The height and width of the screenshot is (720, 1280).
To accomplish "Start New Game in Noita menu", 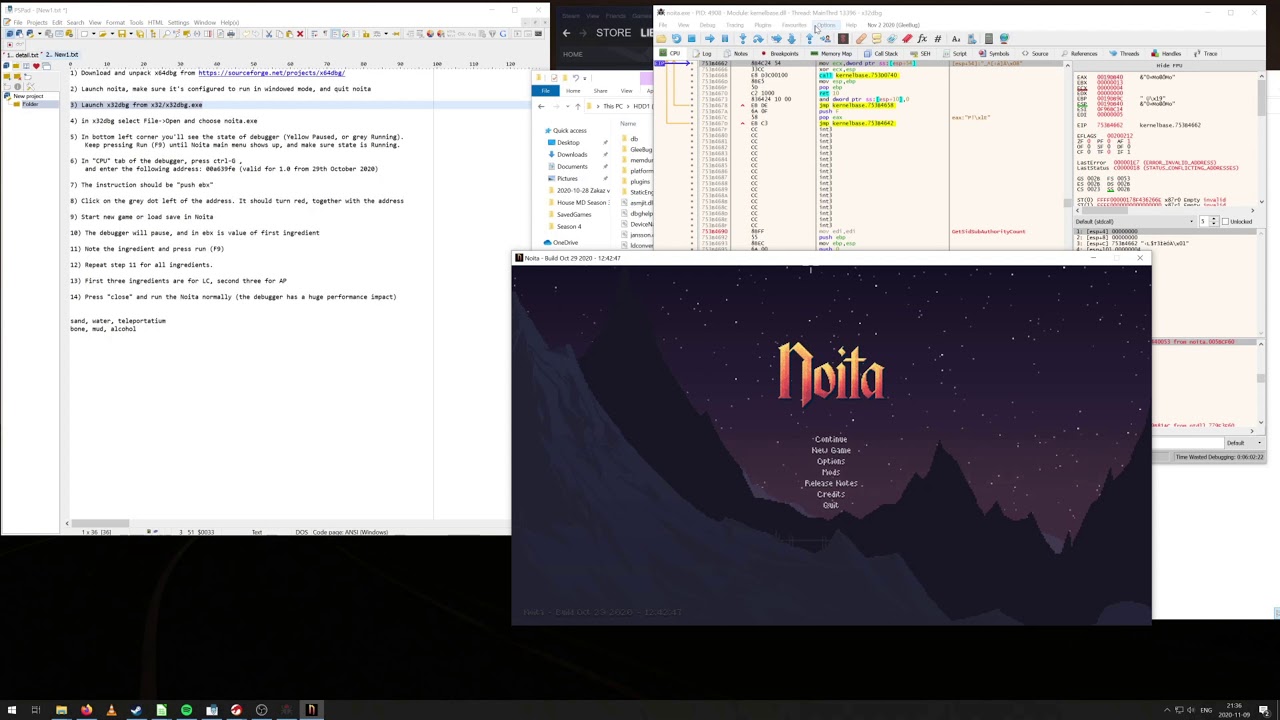I will click(x=831, y=450).
